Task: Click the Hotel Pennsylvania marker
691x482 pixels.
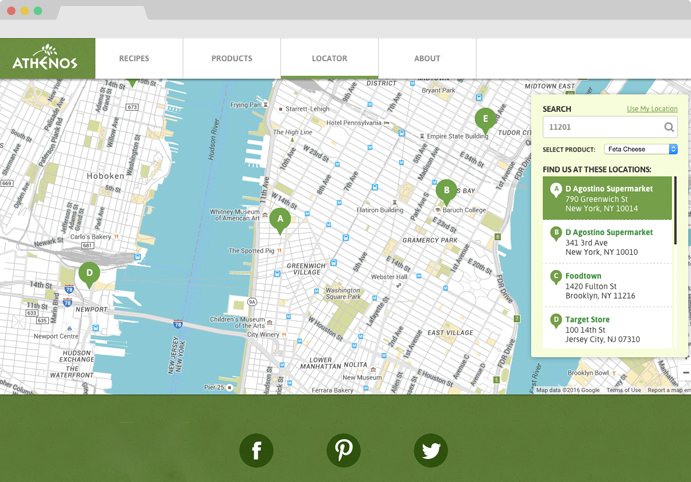Action: (x=386, y=123)
